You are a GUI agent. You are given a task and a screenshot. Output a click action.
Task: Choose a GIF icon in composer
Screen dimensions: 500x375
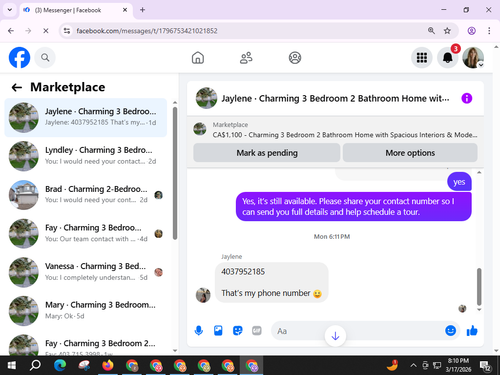(257, 331)
